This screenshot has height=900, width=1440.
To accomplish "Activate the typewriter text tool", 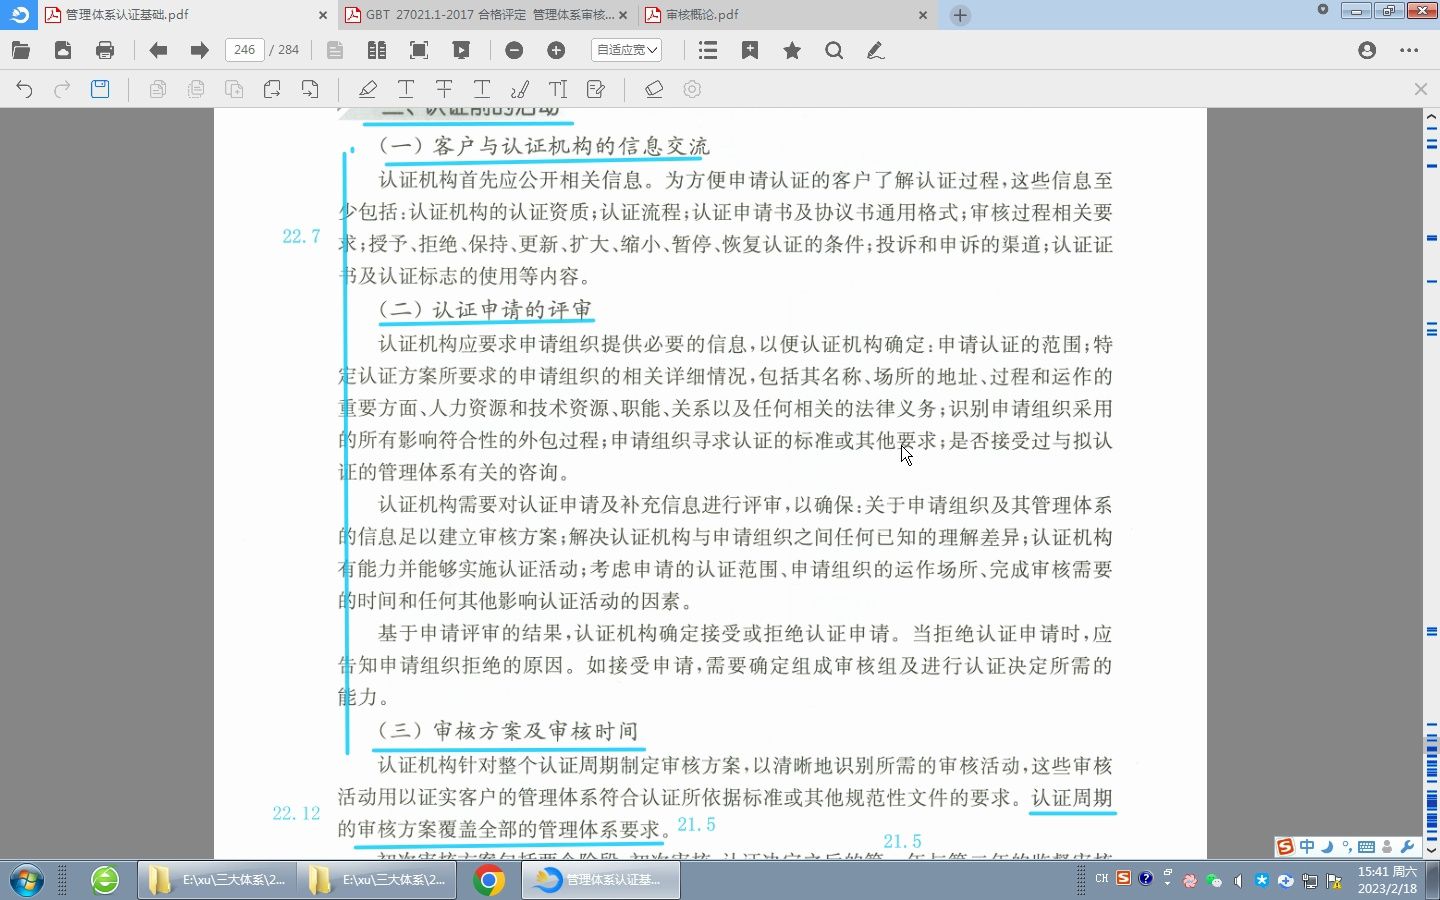I will tap(557, 89).
